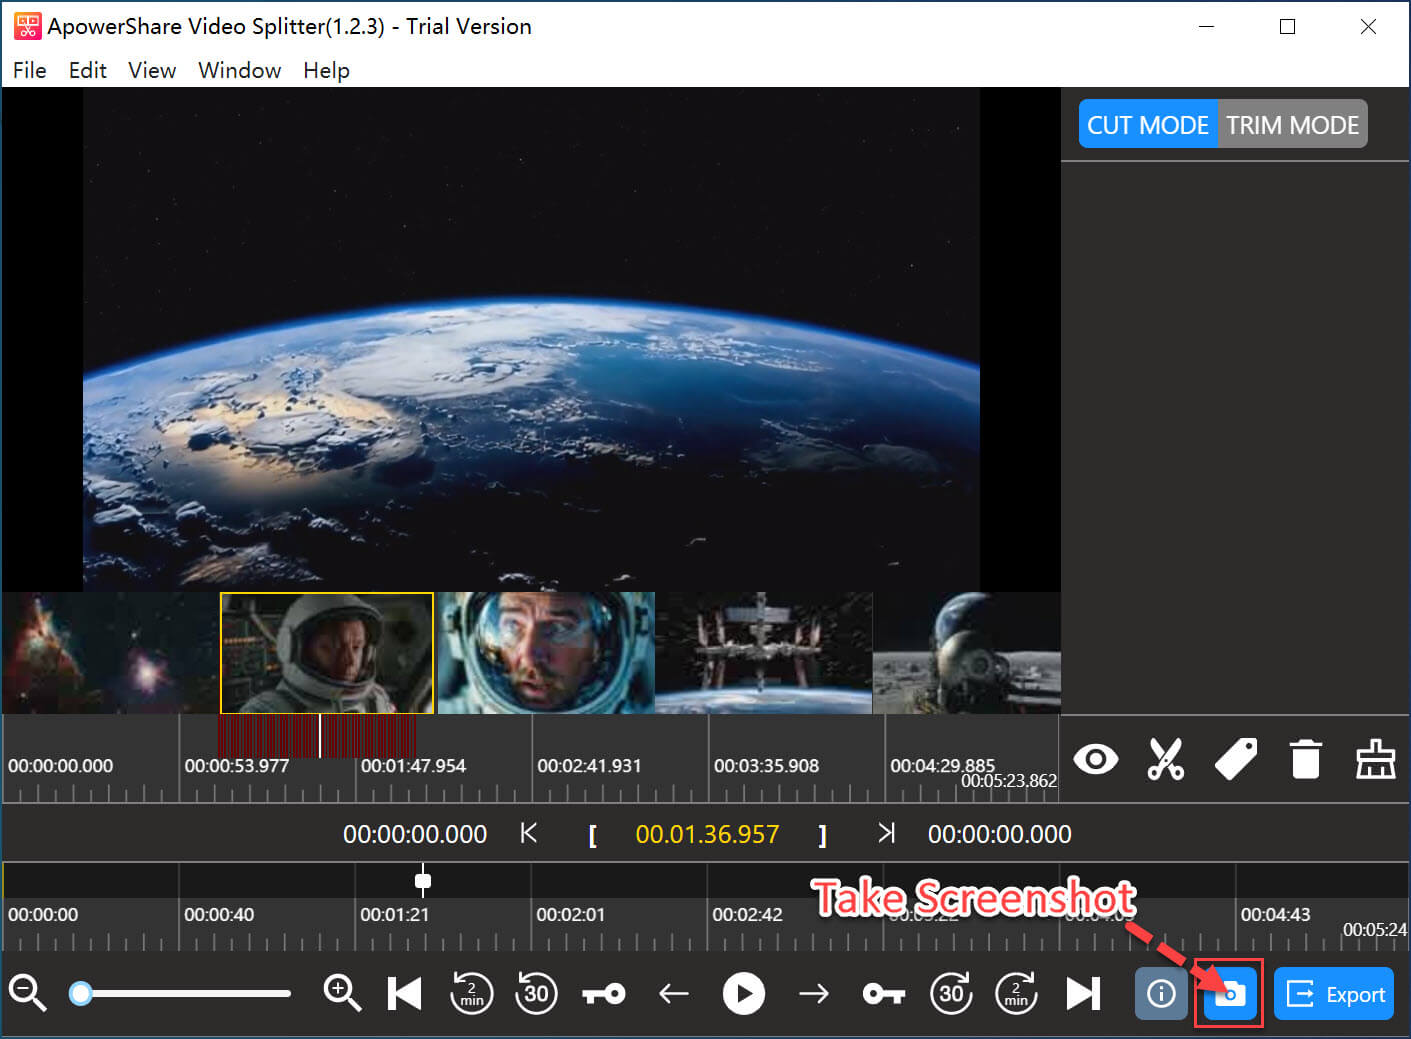Select the space station thumbnail
Image resolution: width=1411 pixels, height=1039 pixels.
763,652
